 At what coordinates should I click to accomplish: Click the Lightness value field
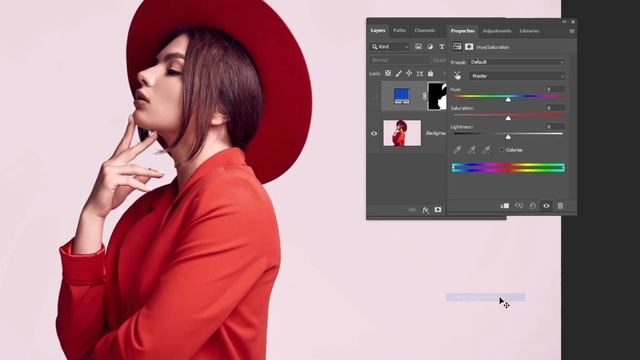556,127
